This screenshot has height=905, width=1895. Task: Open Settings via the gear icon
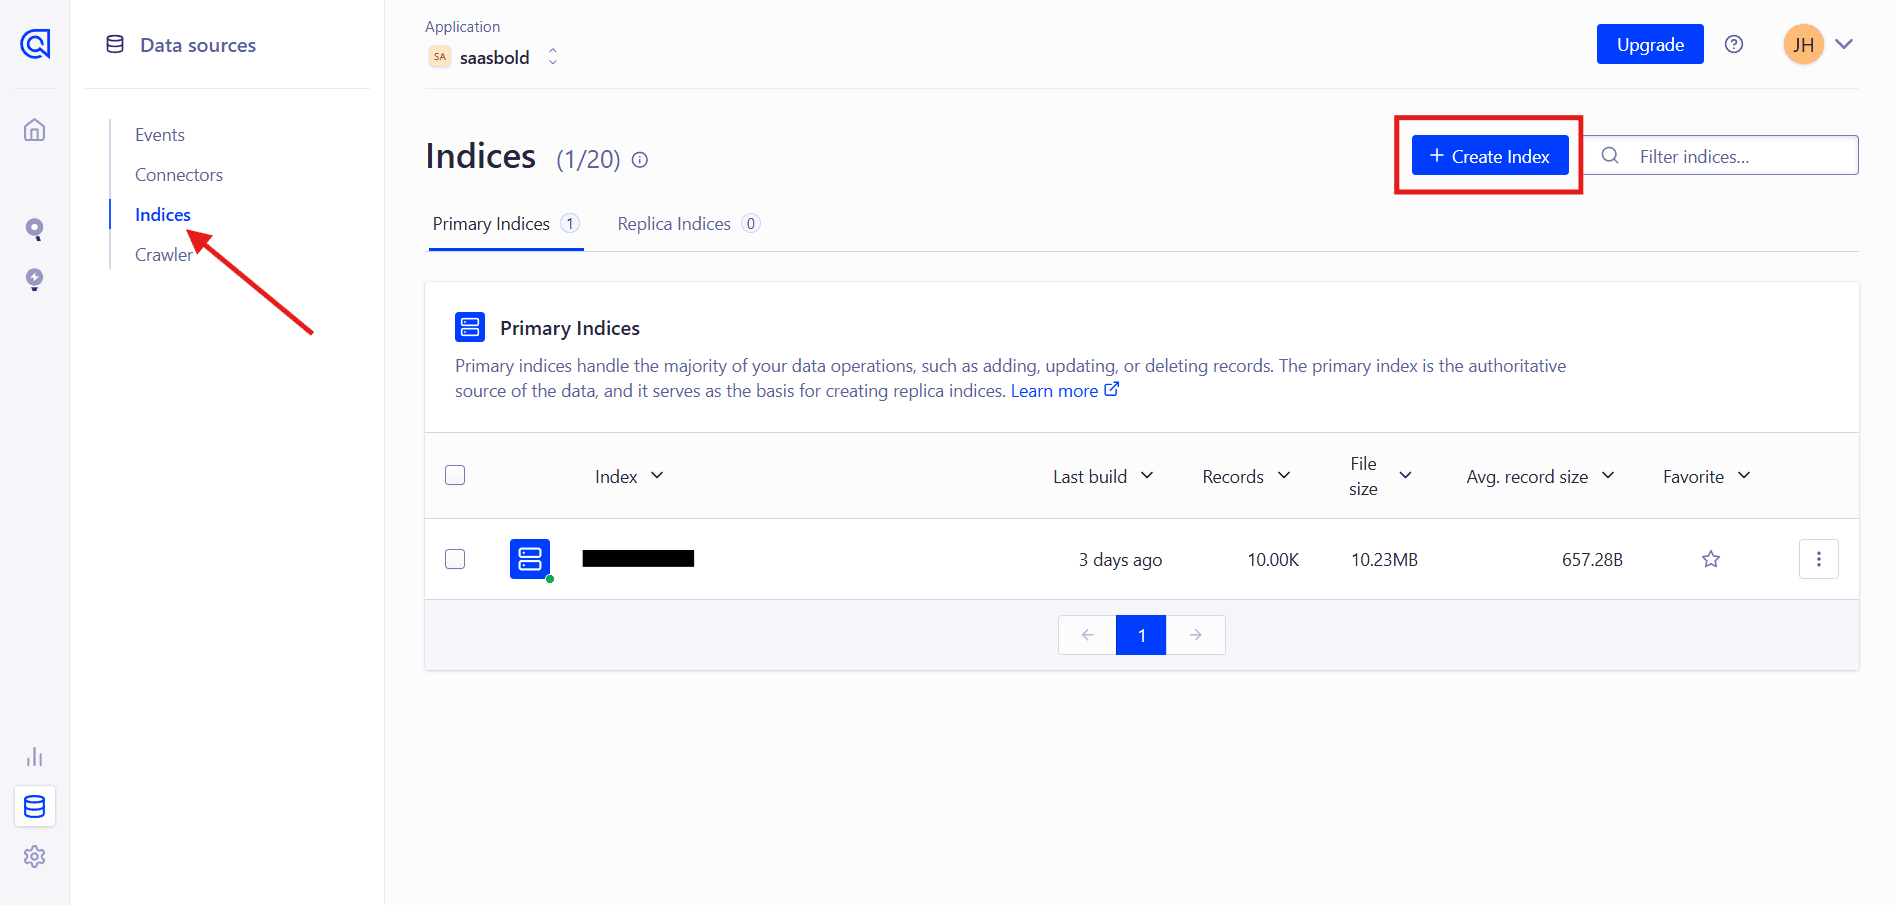[x=34, y=857]
